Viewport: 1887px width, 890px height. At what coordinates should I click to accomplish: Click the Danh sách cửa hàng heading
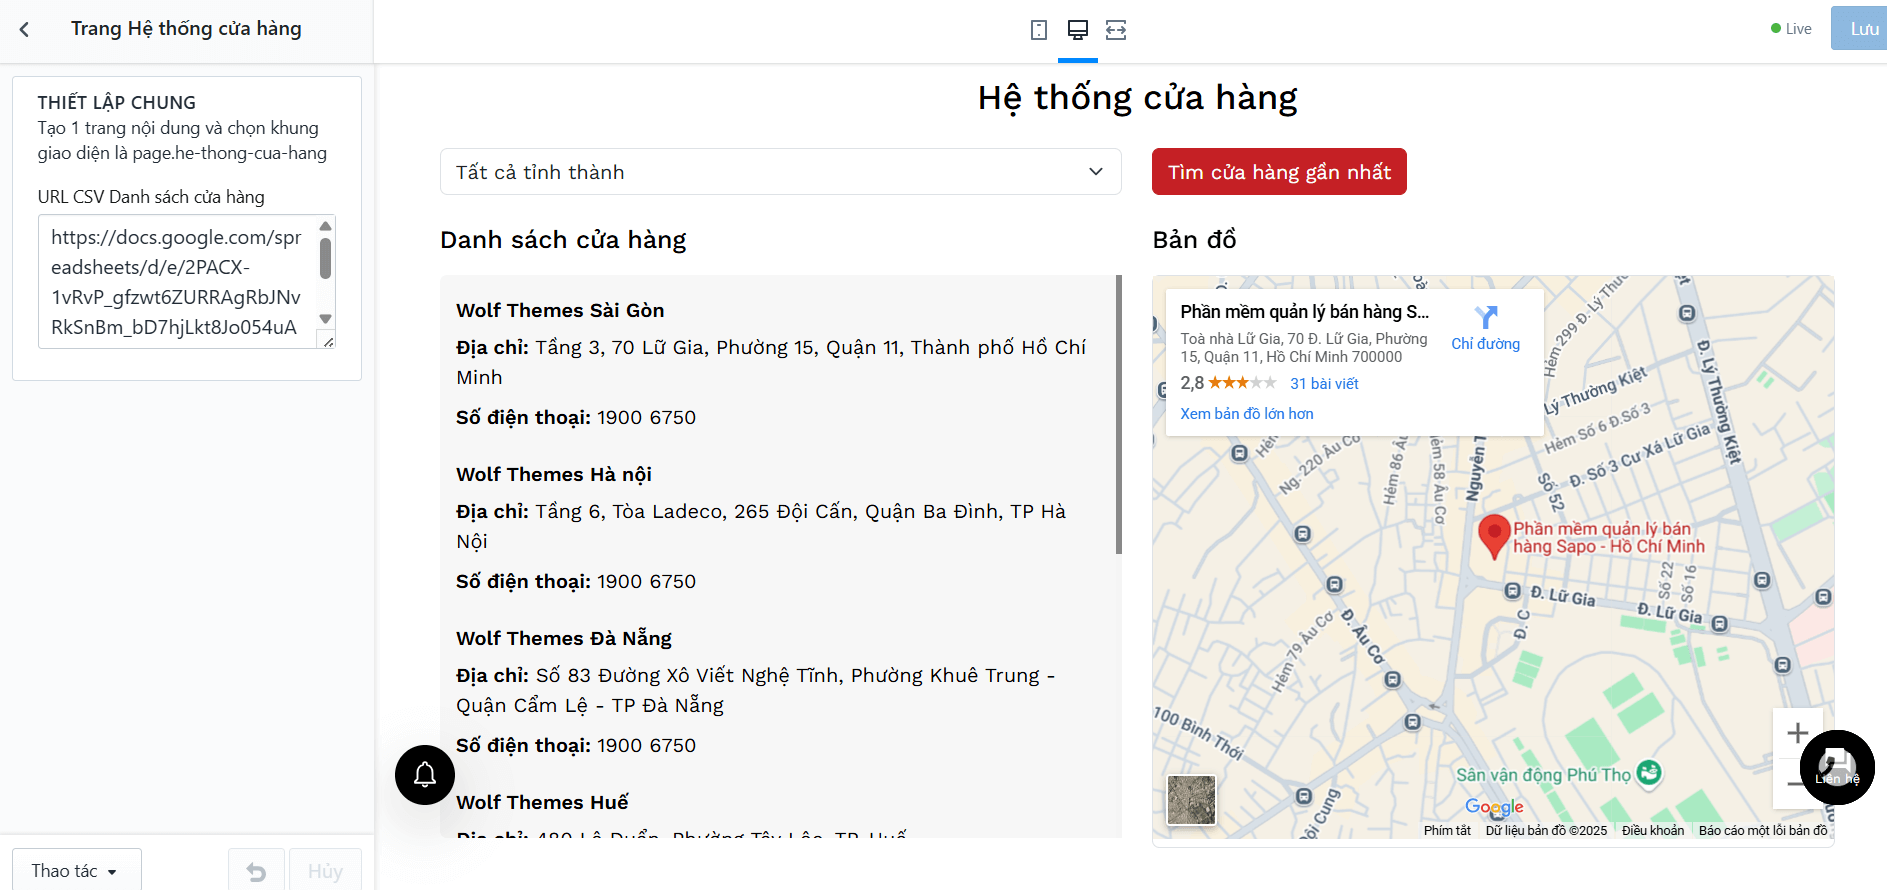(x=563, y=240)
